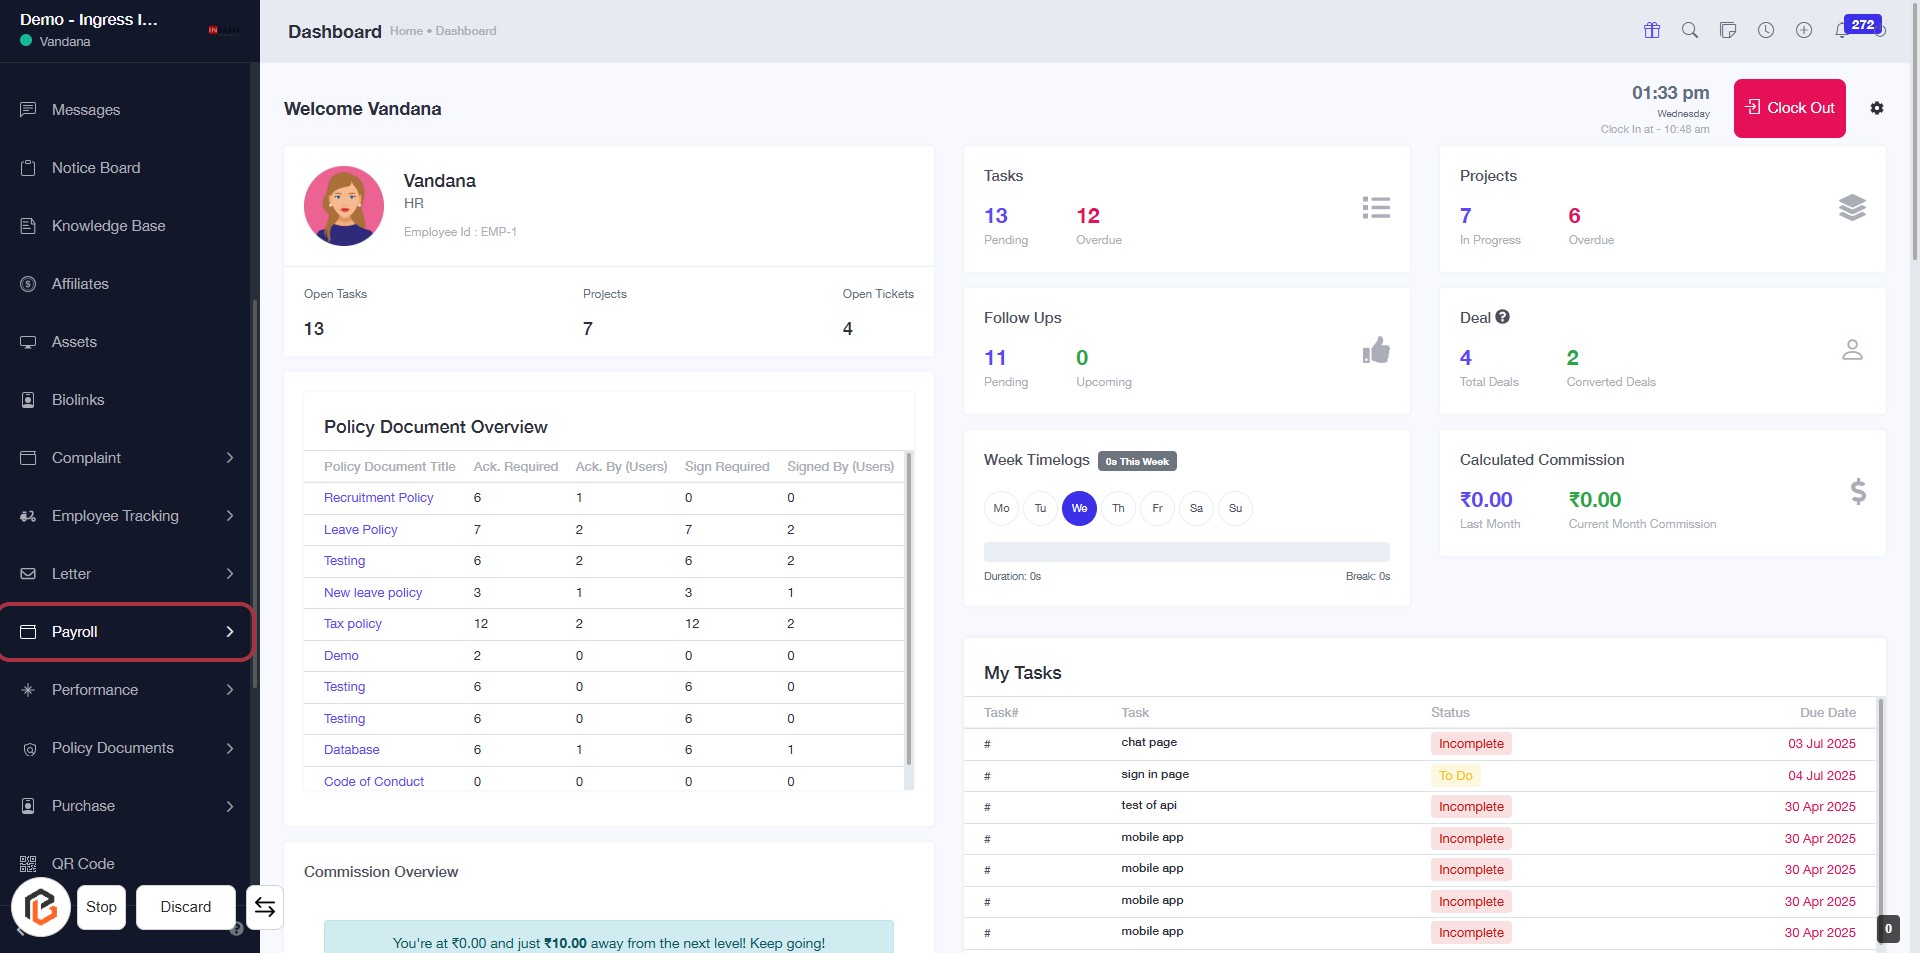This screenshot has width=1920, height=953.
Task: Click the search magnifier icon
Action: pyautogui.click(x=1689, y=30)
